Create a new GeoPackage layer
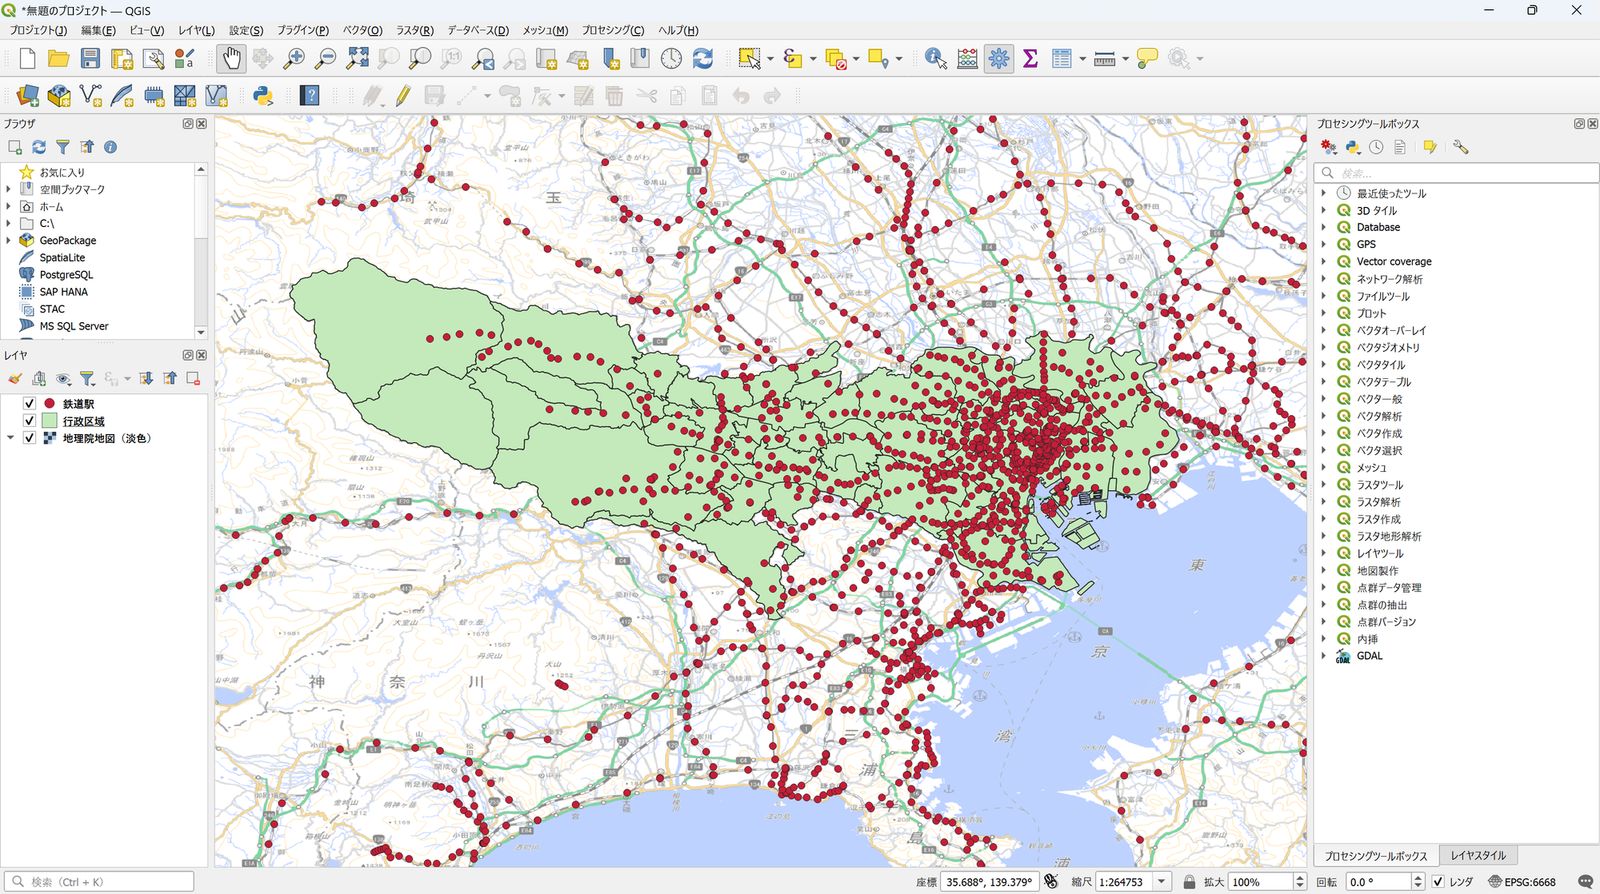This screenshot has width=1600, height=894. click(x=59, y=96)
